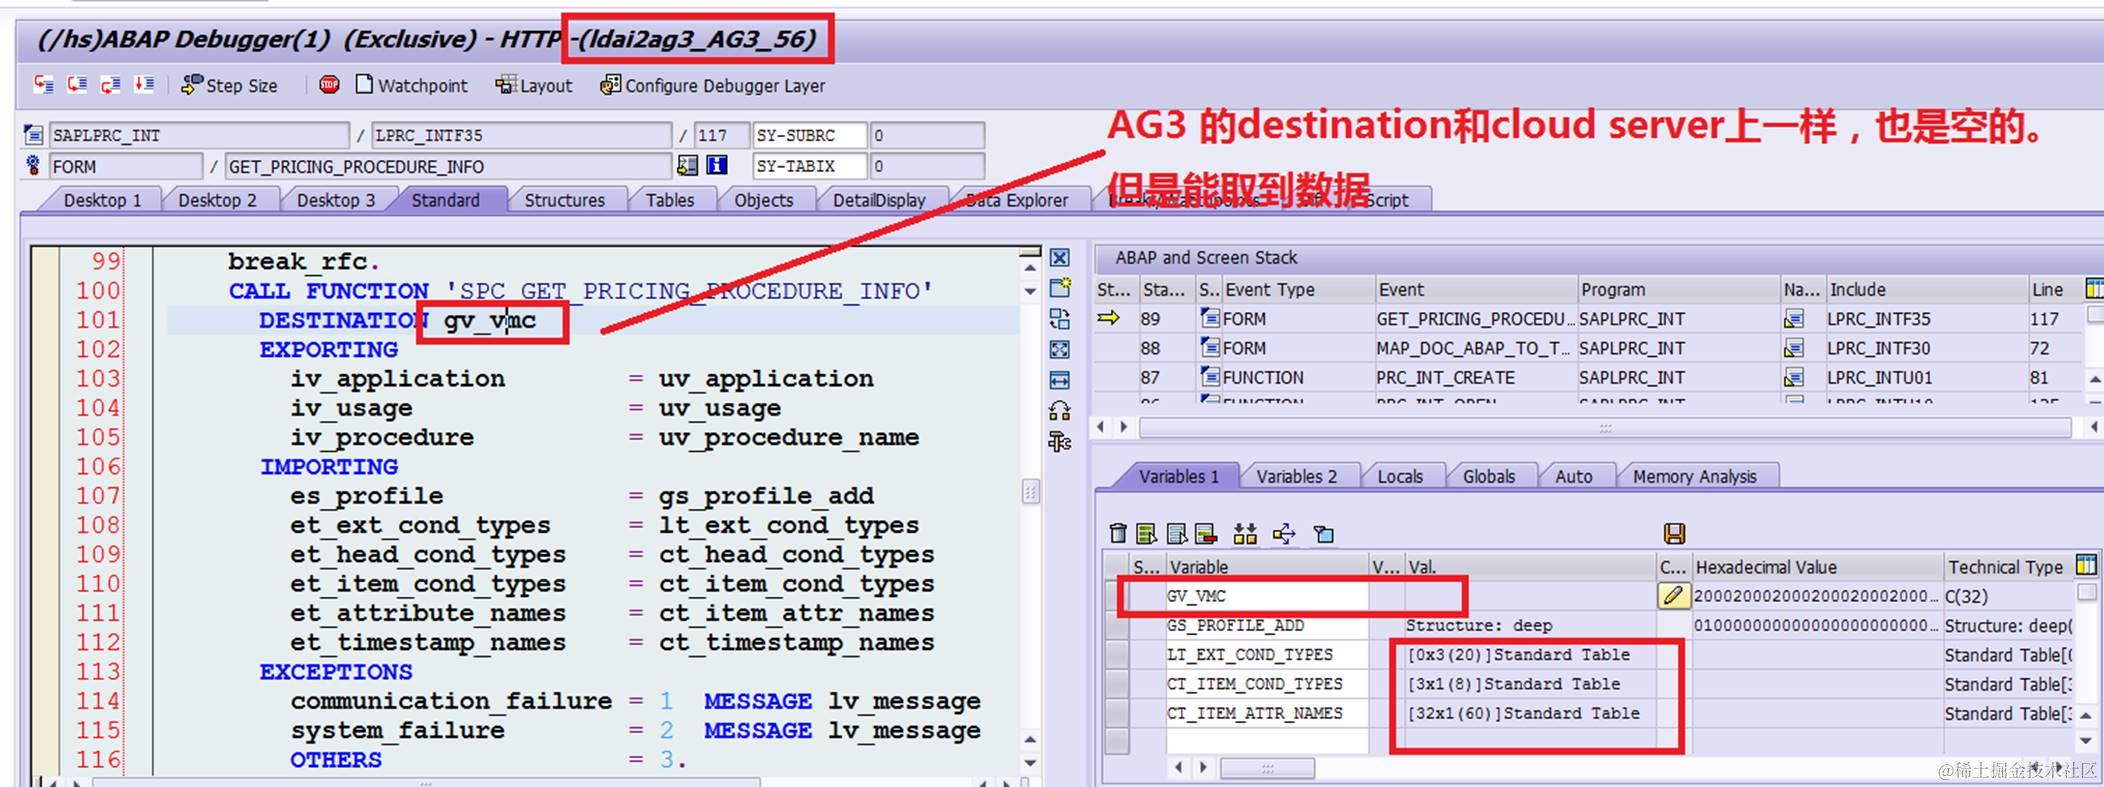Click the [3x1(8)]Standard Table value
The image size is (2104, 787).
tap(1514, 684)
